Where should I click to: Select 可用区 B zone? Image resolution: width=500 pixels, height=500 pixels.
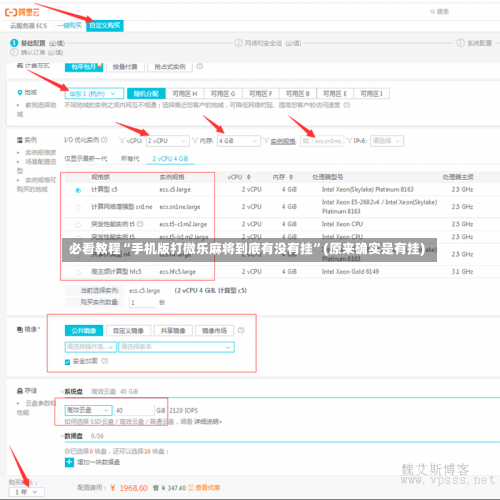[x=298, y=94]
